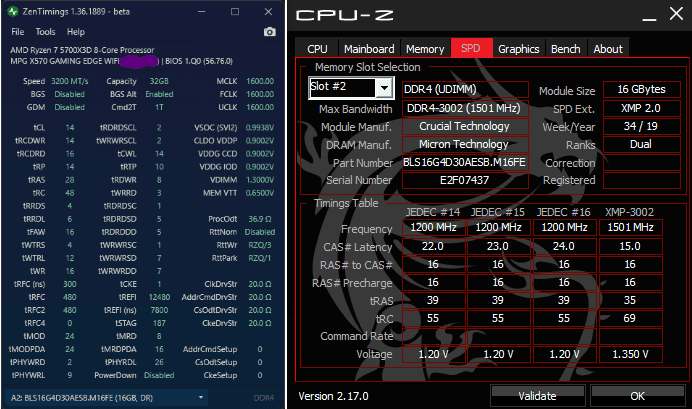Minimize the ZenTimings window
692x409 pixels.
[202, 12]
